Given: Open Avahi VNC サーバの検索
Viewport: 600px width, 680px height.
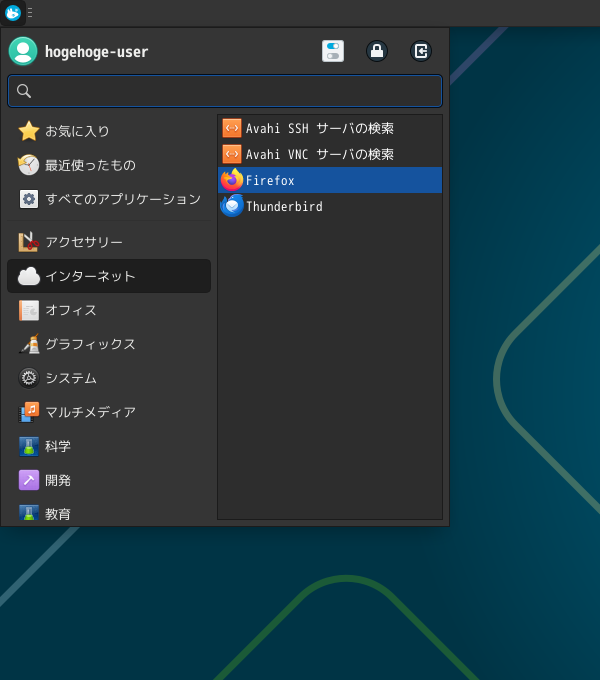Looking at the screenshot, I should pos(330,154).
